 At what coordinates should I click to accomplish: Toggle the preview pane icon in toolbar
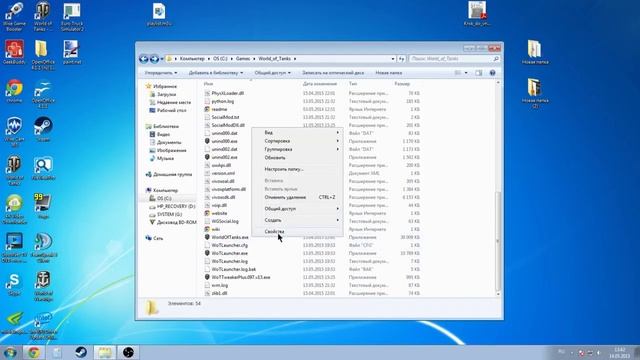tap(478, 73)
